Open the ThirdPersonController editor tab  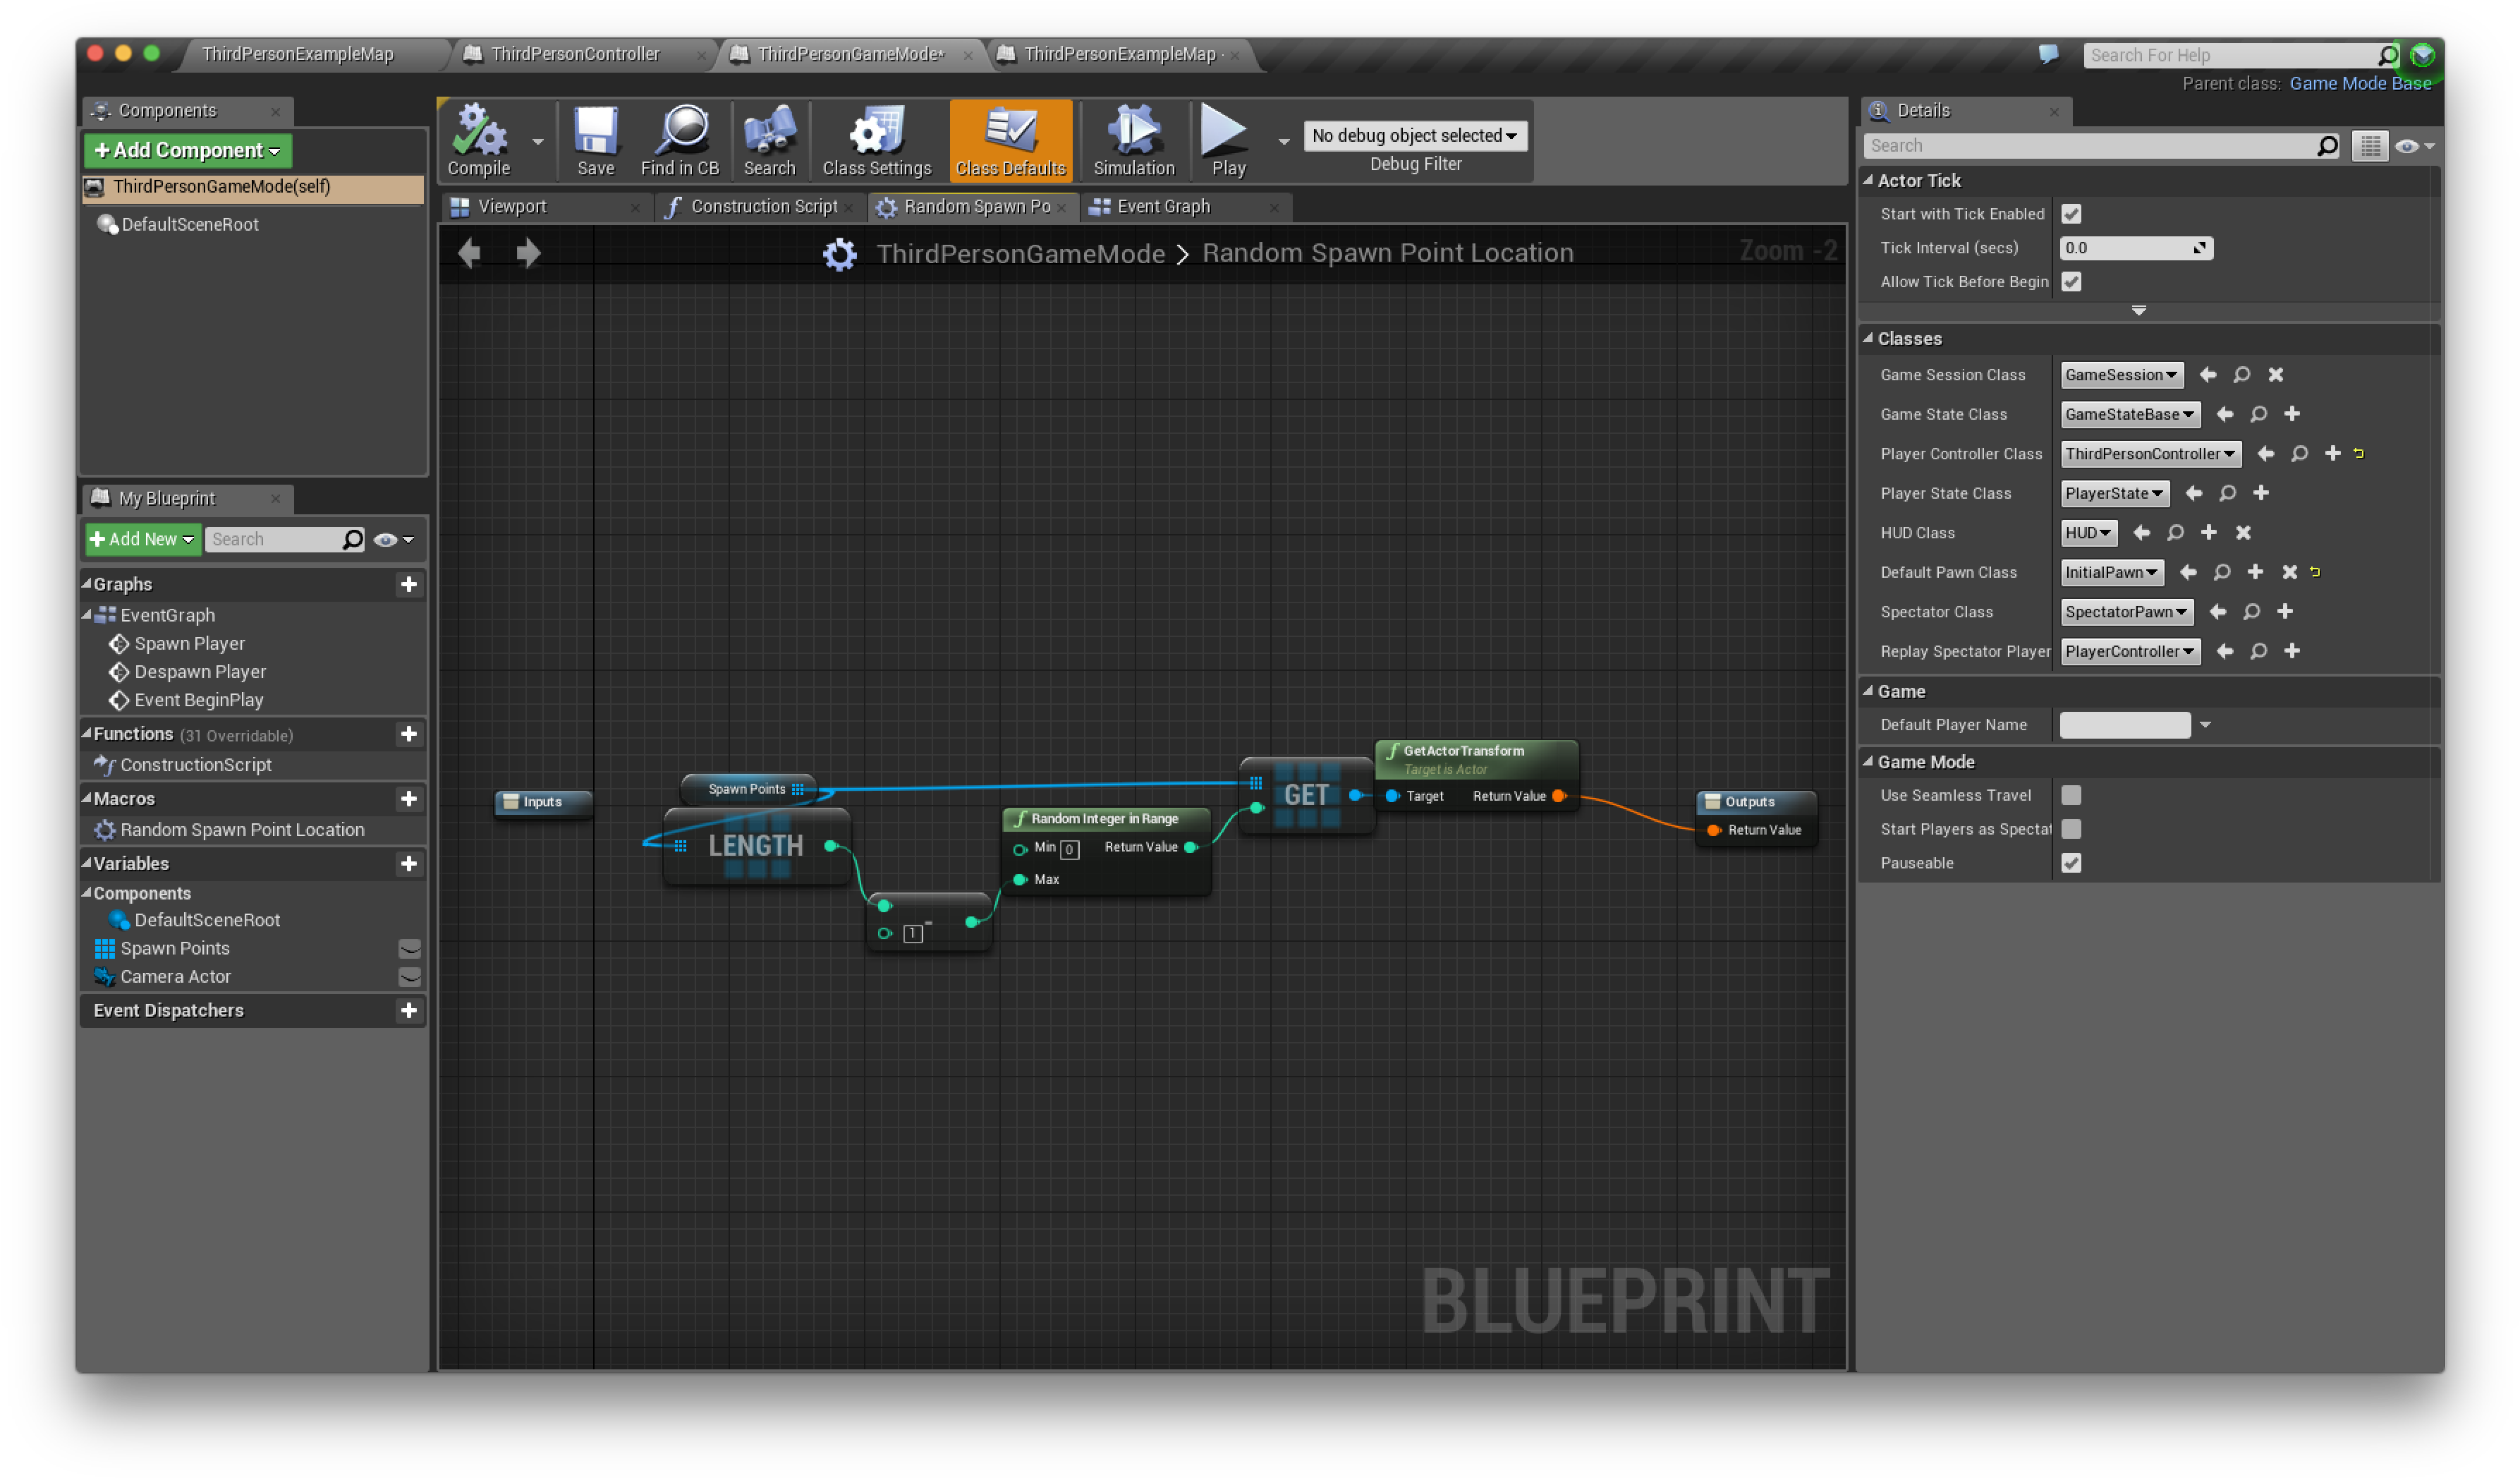[575, 54]
